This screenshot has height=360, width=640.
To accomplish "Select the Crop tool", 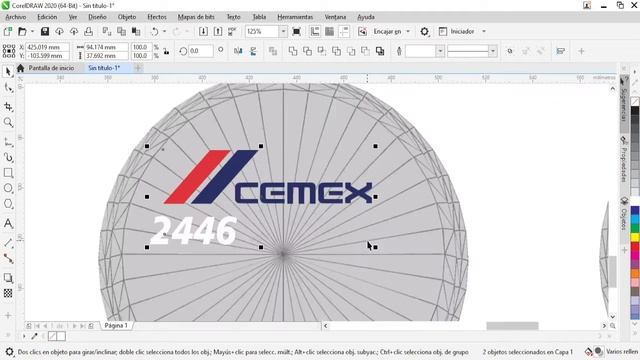I will [8, 107].
